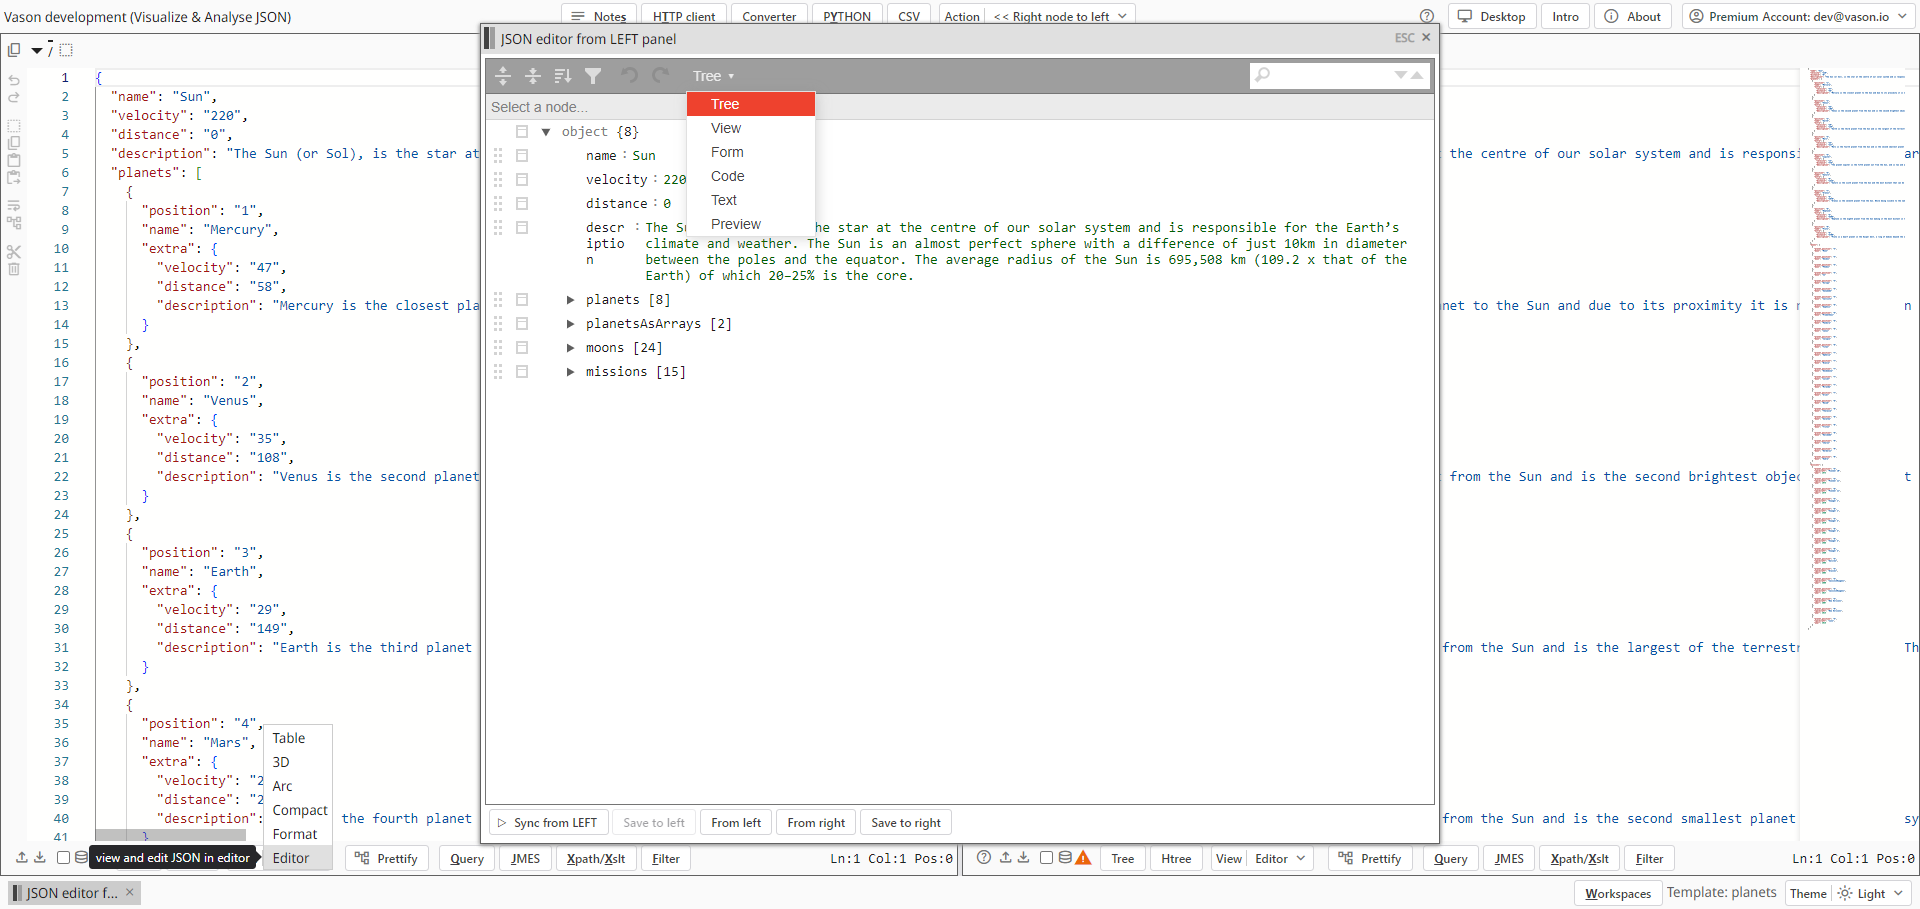
Task: Click the expand all fields icon
Action: (x=503, y=76)
